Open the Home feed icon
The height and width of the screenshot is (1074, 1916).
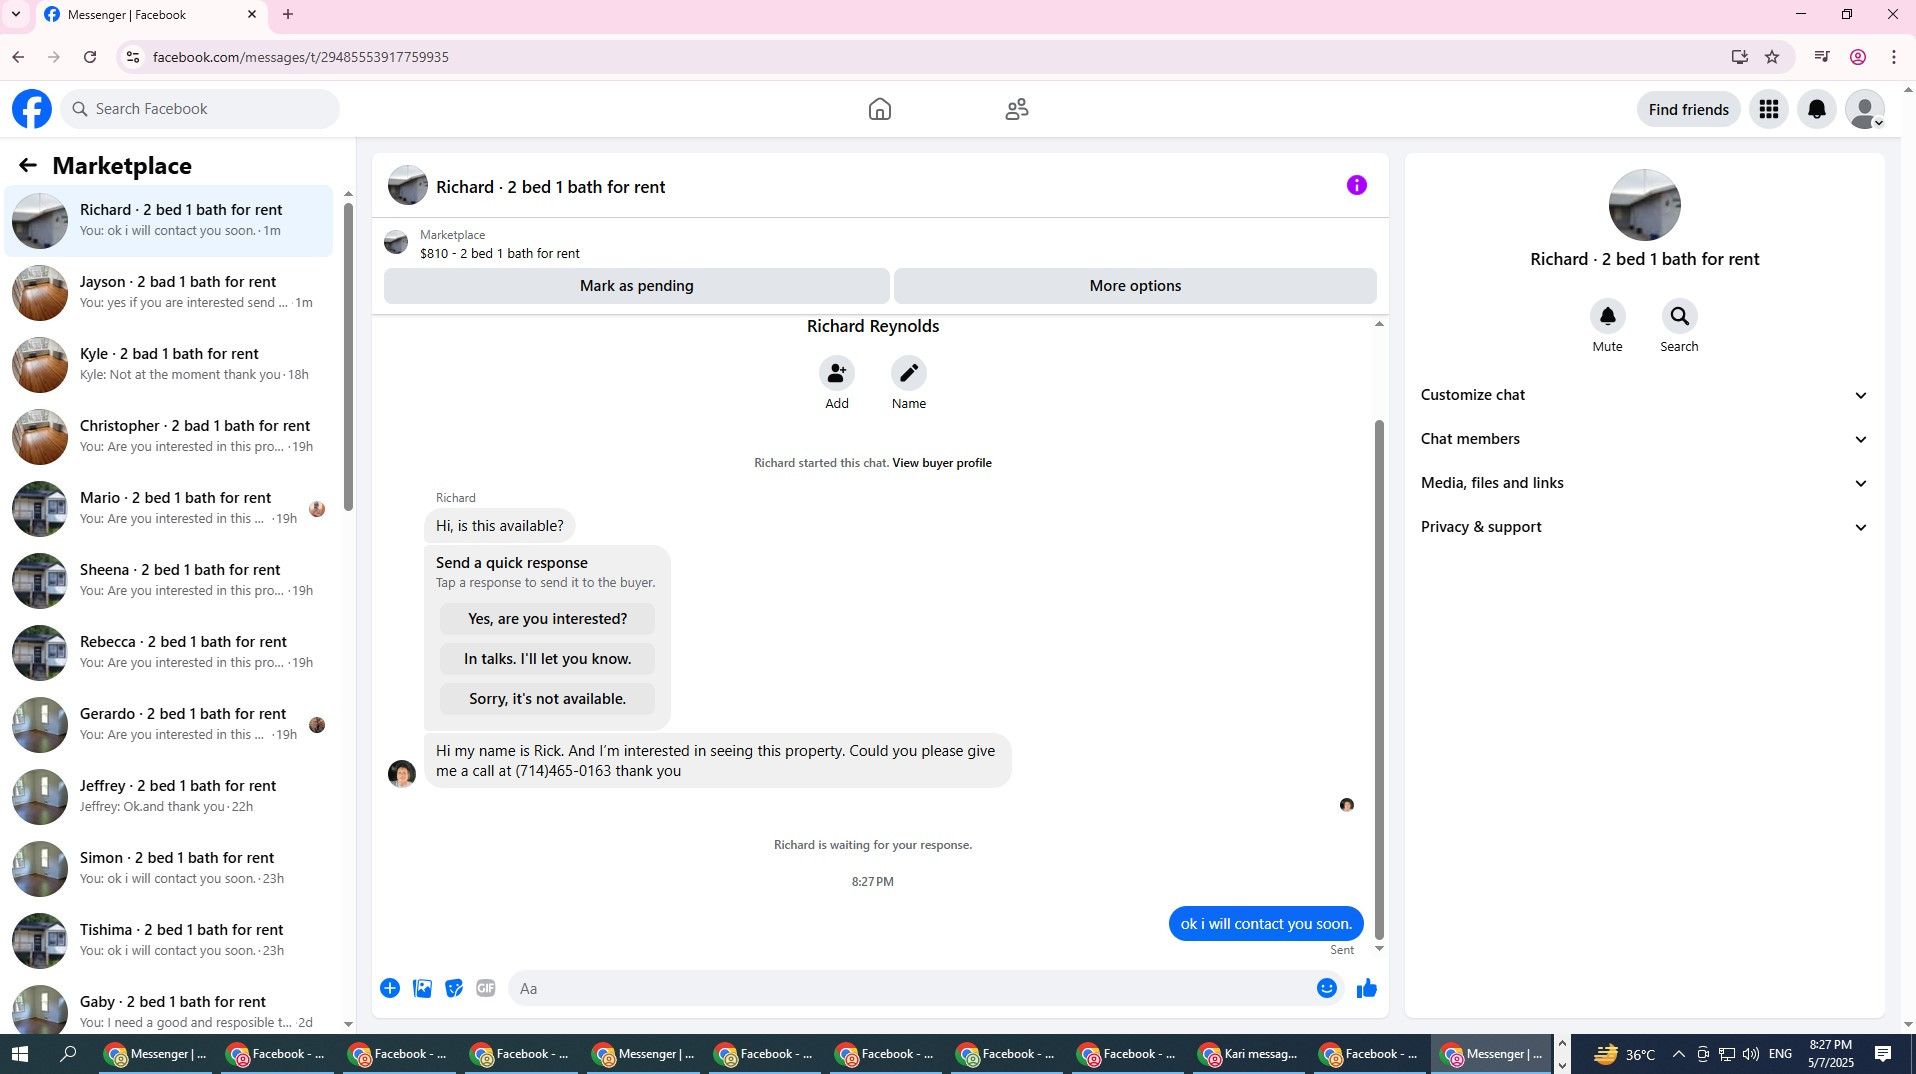[879, 109]
